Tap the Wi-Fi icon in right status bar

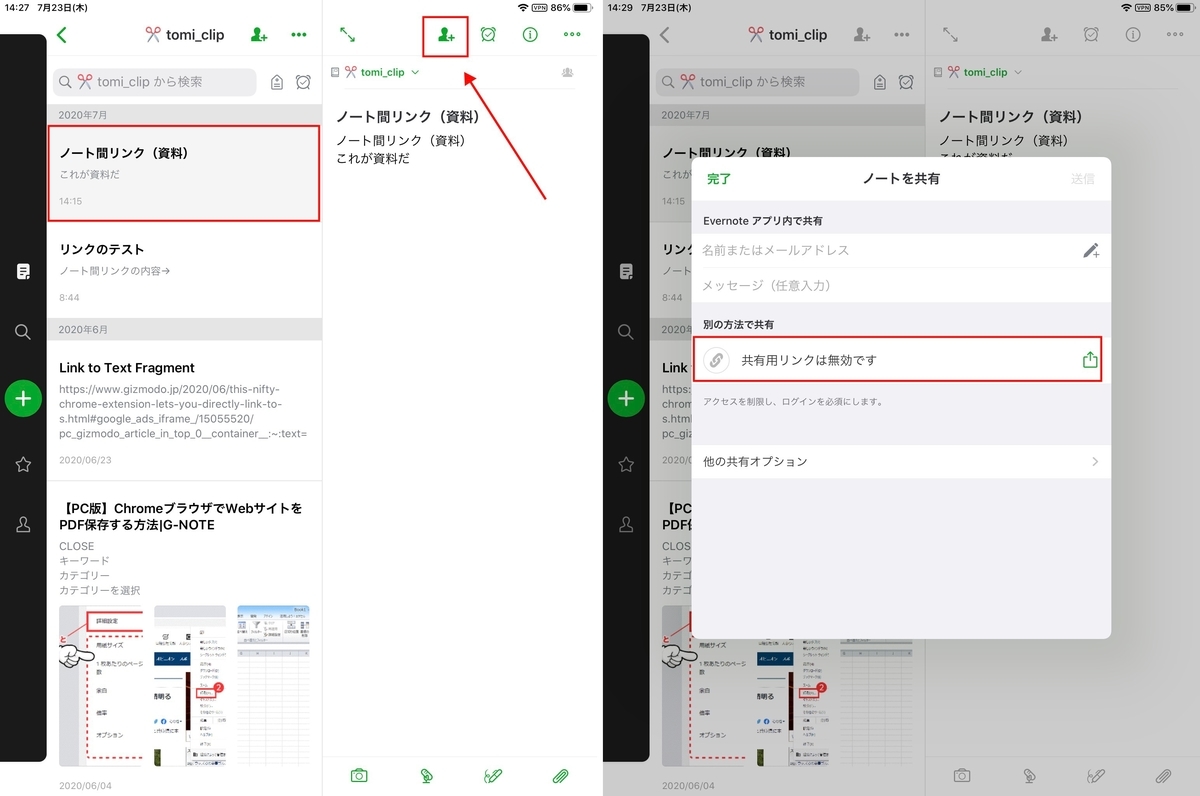1127,7
